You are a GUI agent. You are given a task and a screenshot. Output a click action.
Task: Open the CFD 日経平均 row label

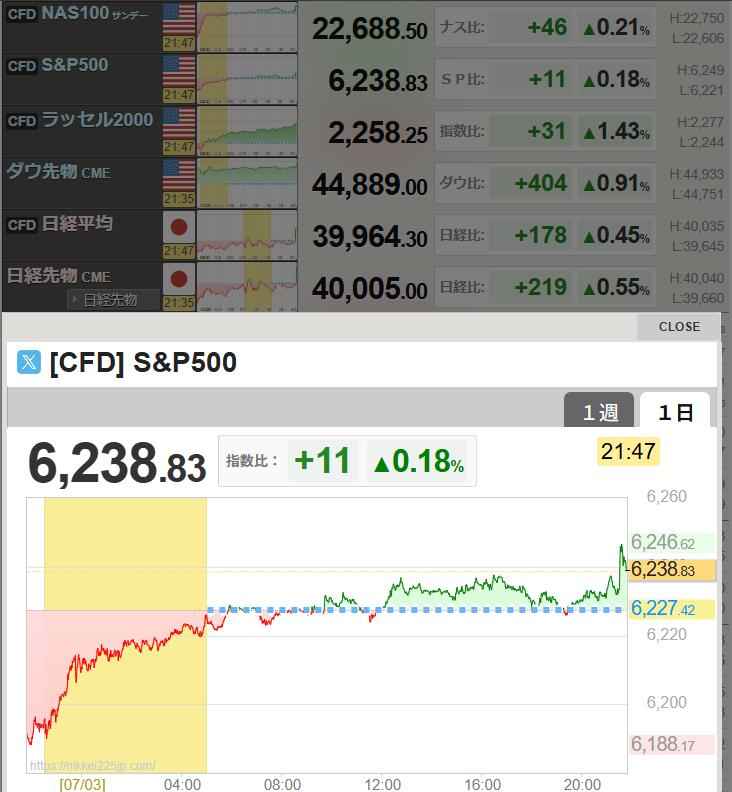(x=60, y=224)
